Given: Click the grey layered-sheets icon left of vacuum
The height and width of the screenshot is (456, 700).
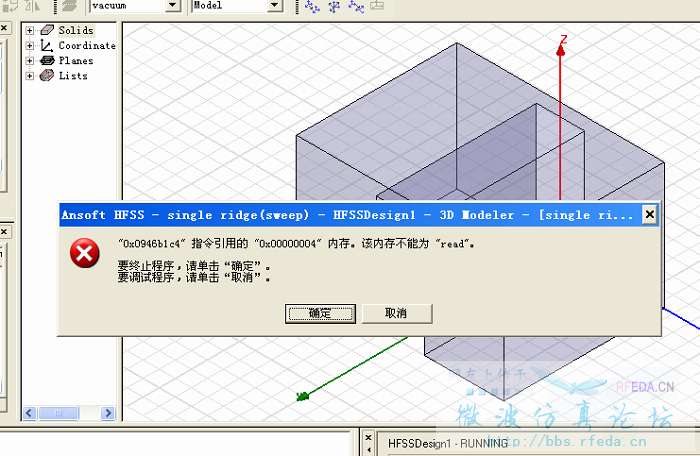Looking at the screenshot, I should [x=70, y=6].
